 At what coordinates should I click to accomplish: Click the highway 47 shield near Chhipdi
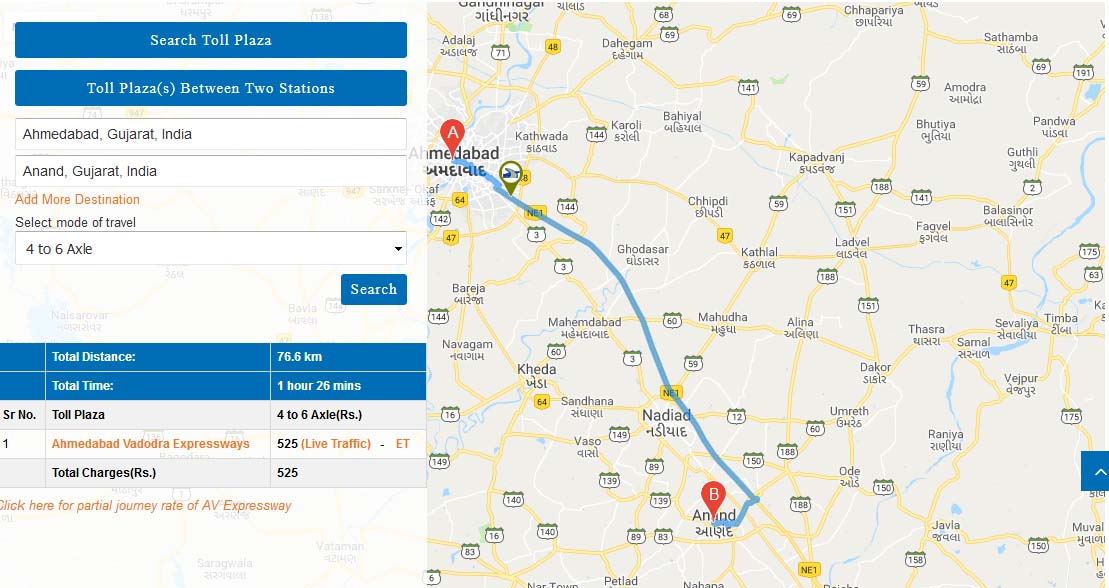[x=725, y=236]
